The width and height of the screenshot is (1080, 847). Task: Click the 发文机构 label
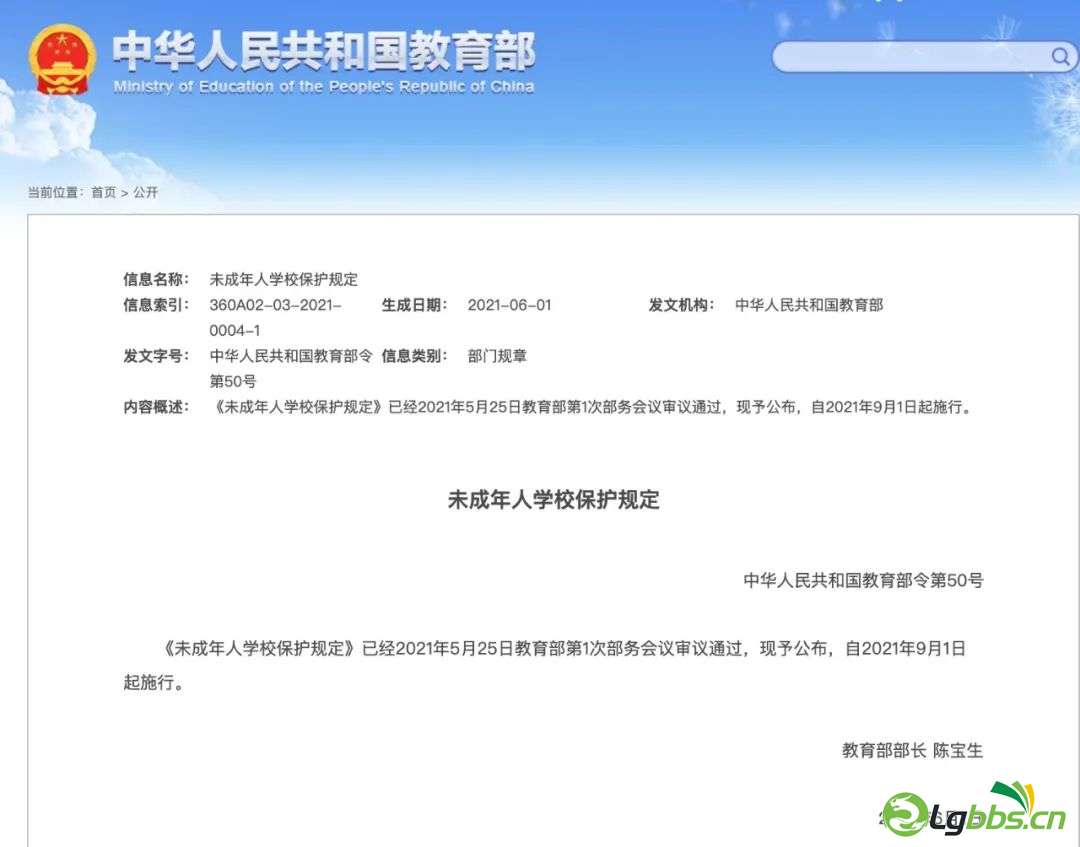coord(681,305)
